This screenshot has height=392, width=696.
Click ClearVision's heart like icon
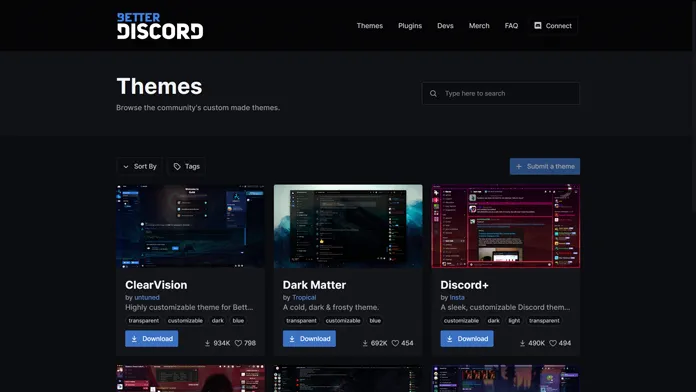tap(238, 343)
